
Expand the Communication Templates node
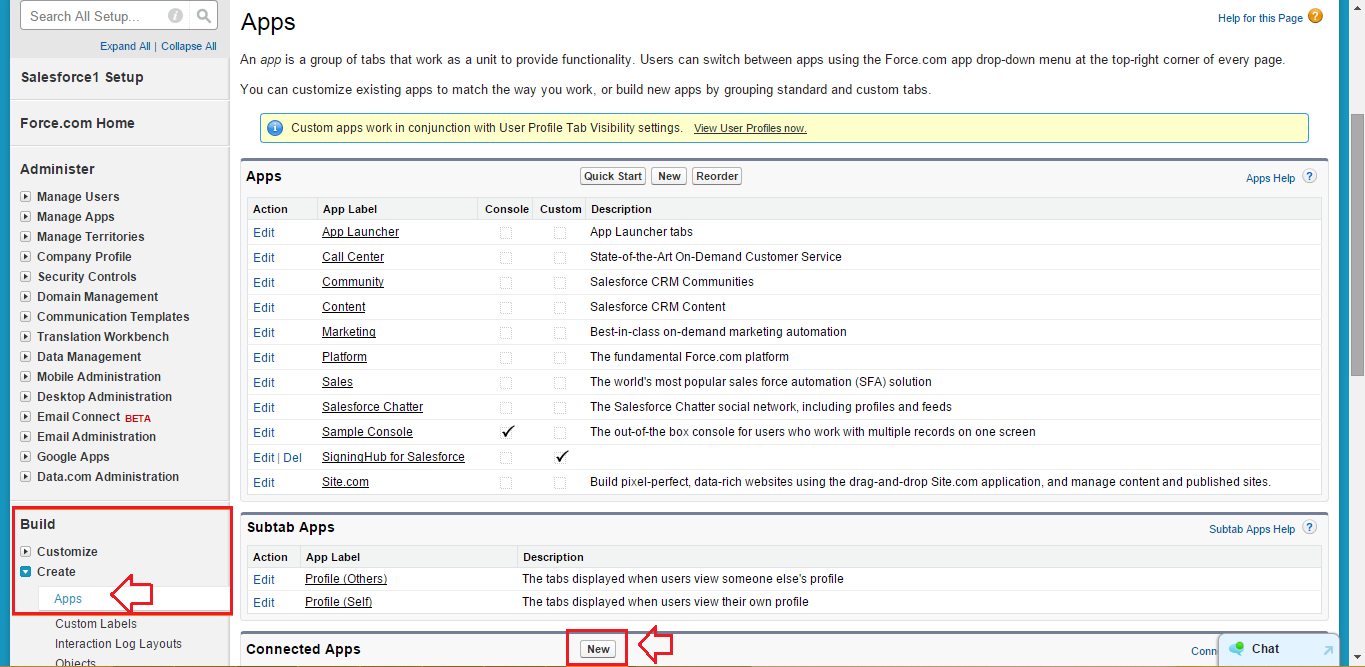pos(26,317)
